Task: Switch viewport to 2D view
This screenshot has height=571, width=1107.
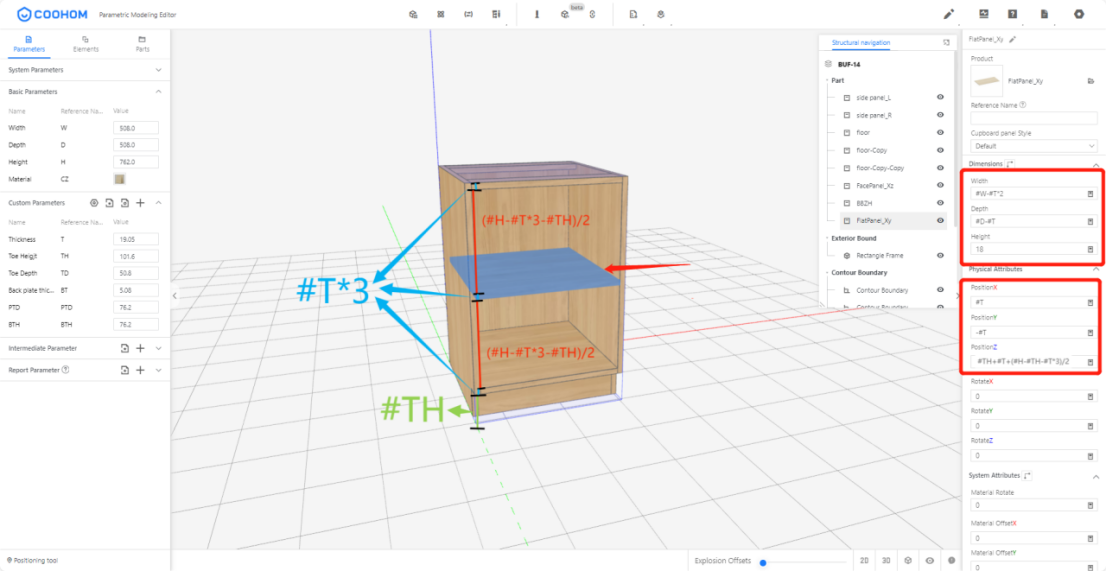Action: click(864, 561)
